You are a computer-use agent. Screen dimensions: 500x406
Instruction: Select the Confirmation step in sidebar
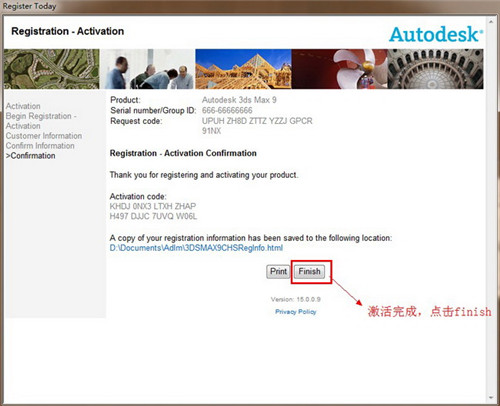[x=31, y=156]
